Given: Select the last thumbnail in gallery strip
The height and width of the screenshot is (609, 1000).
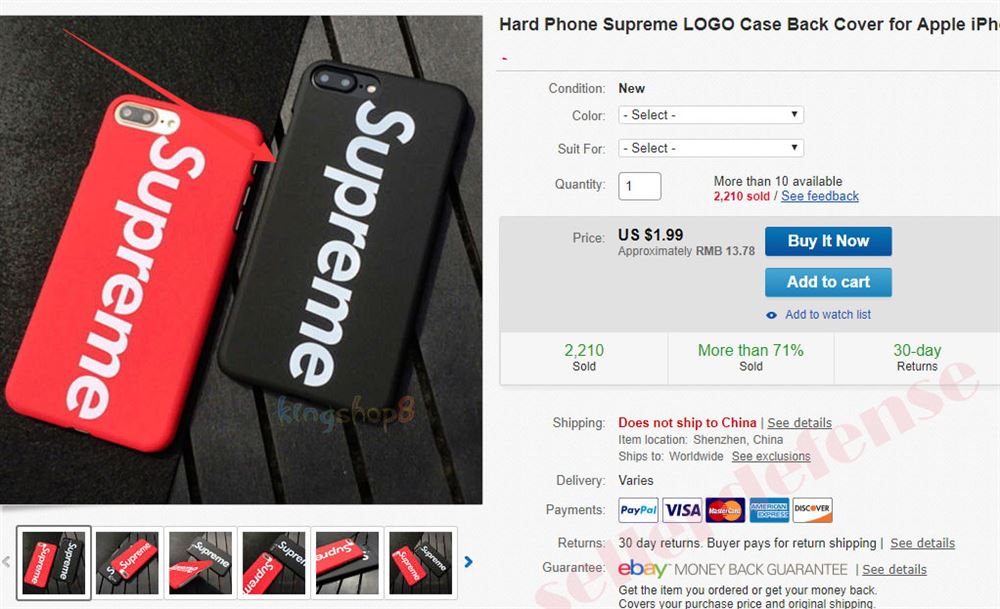Looking at the screenshot, I should point(421,562).
